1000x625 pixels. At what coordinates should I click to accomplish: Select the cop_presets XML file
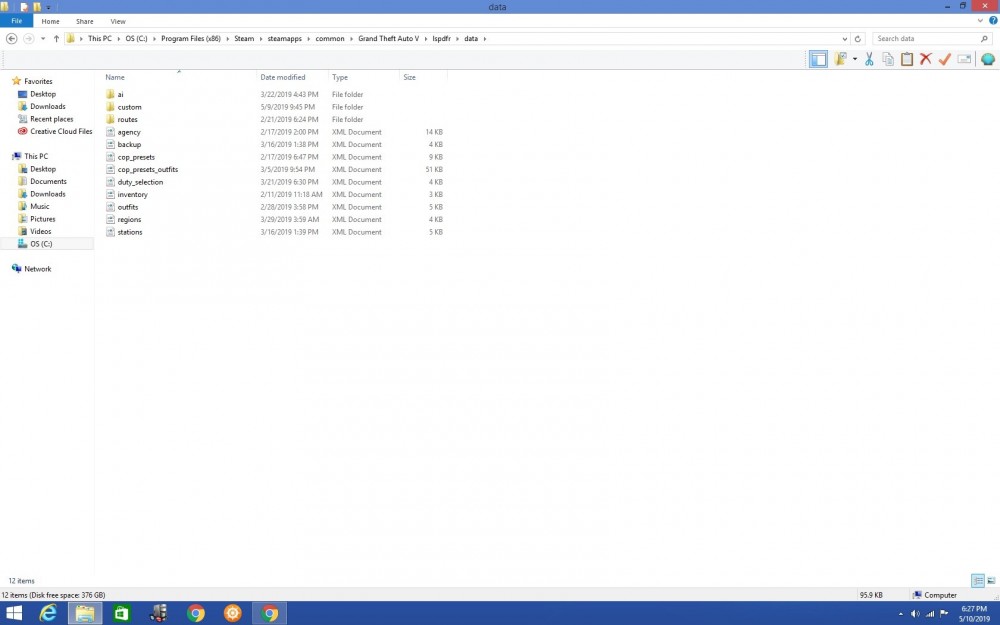(136, 157)
